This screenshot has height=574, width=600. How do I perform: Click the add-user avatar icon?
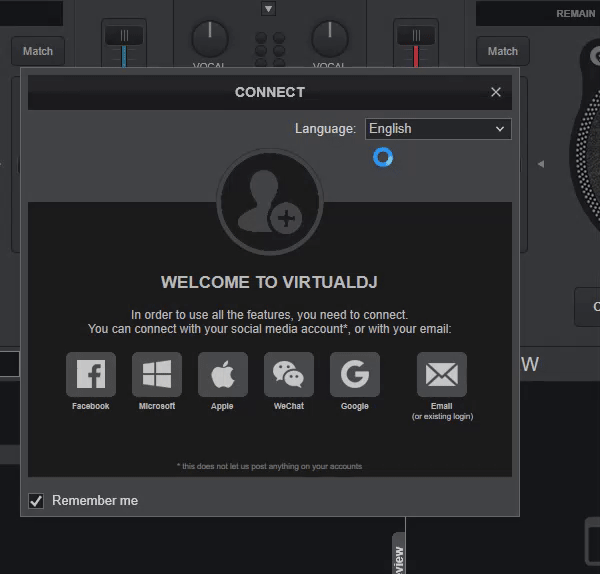point(270,202)
